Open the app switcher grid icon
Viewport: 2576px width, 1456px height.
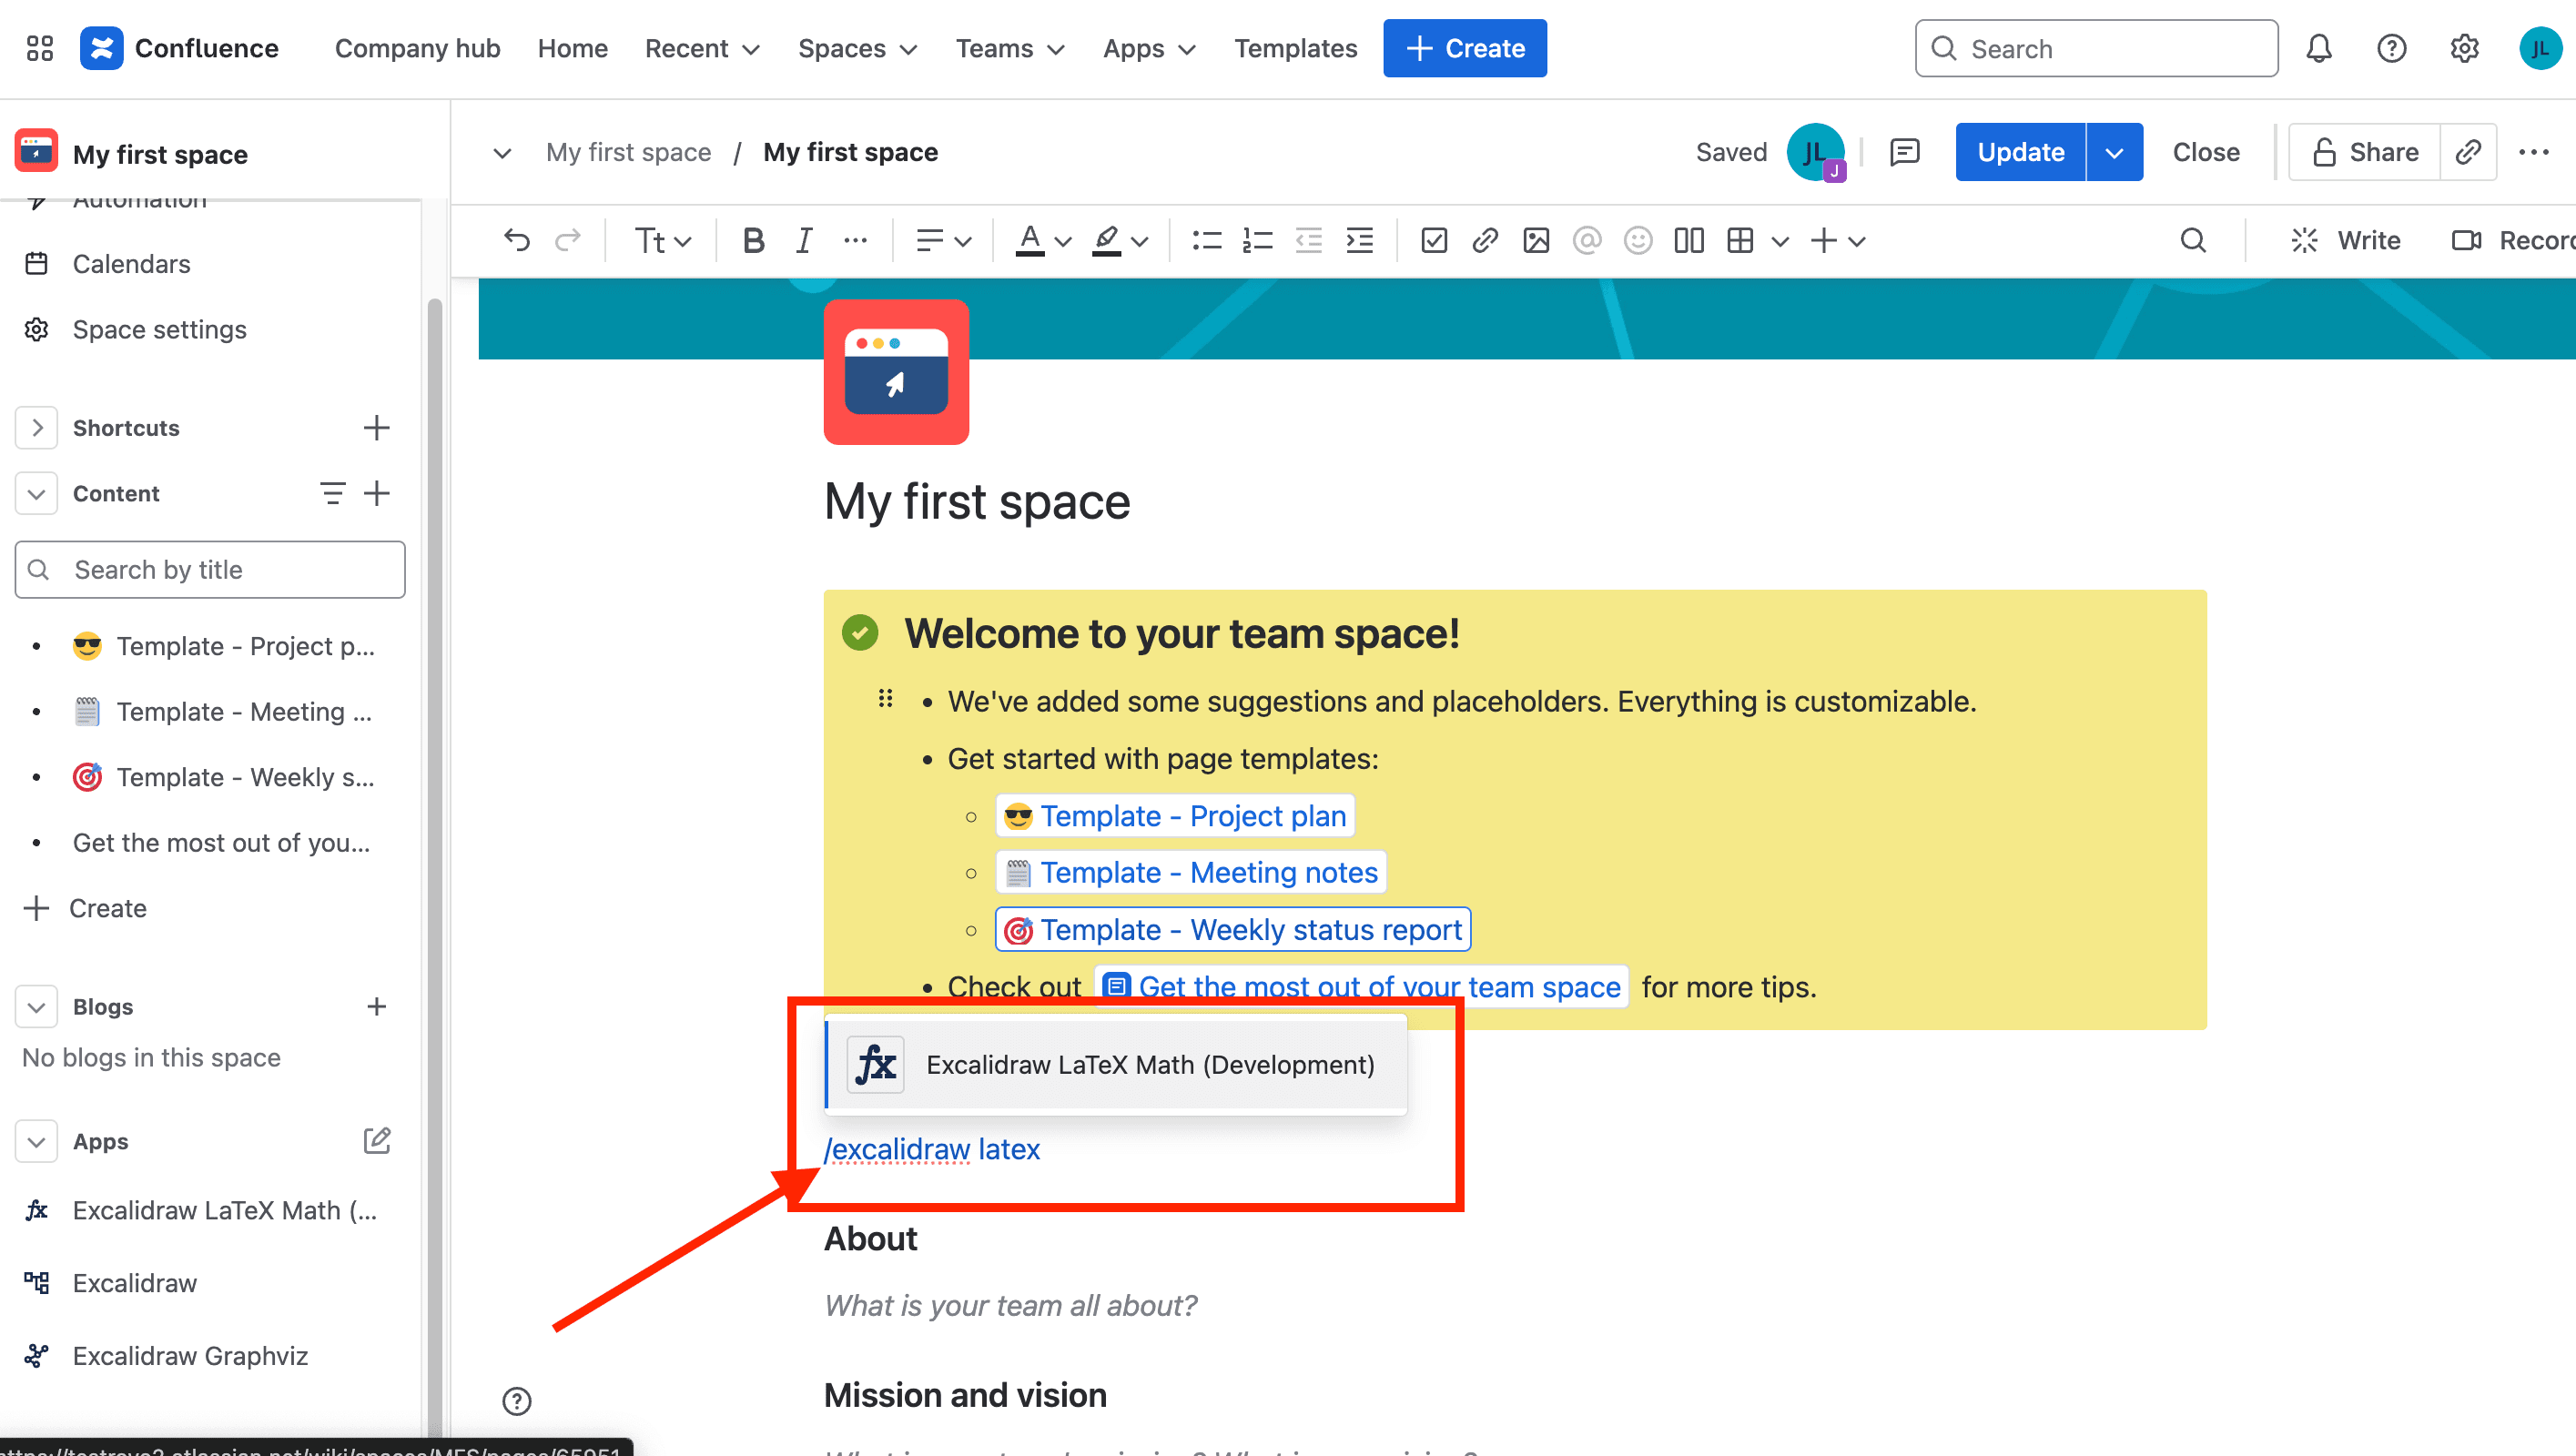(x=40, y=48)
